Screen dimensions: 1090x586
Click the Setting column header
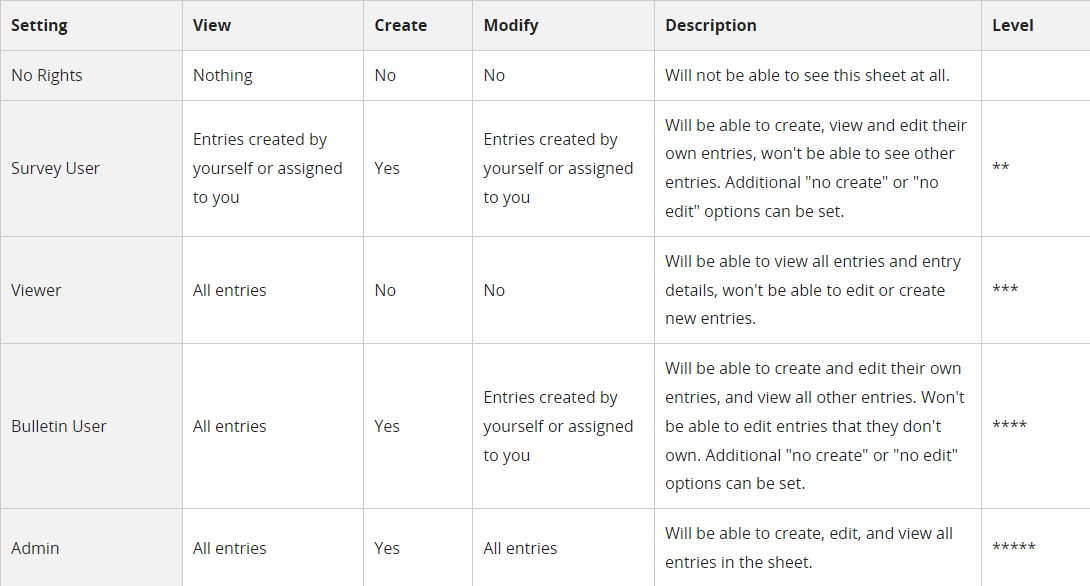tap(91, 26)
